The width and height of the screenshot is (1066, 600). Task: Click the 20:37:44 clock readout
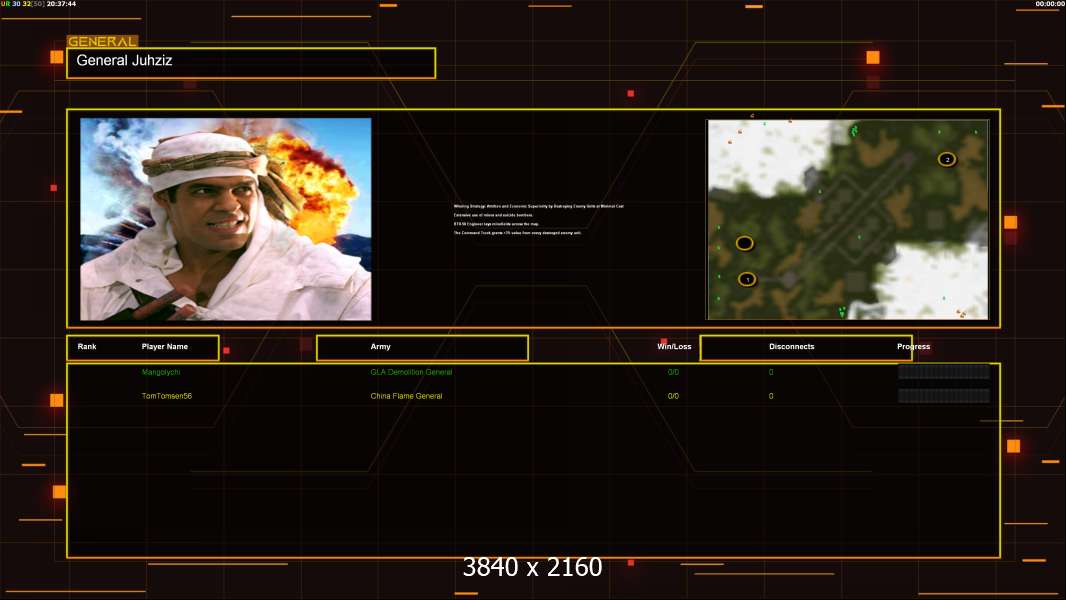pos(61,4)
